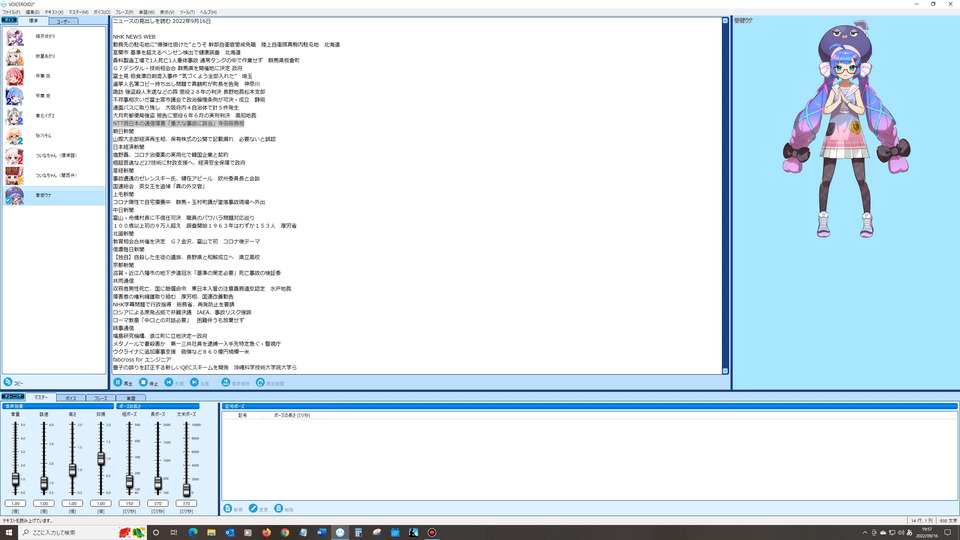Click the 再生時間 playback time icon
The width and height of the screenshot is (960, 540).
pyautogui.click(x=260, y=382)
